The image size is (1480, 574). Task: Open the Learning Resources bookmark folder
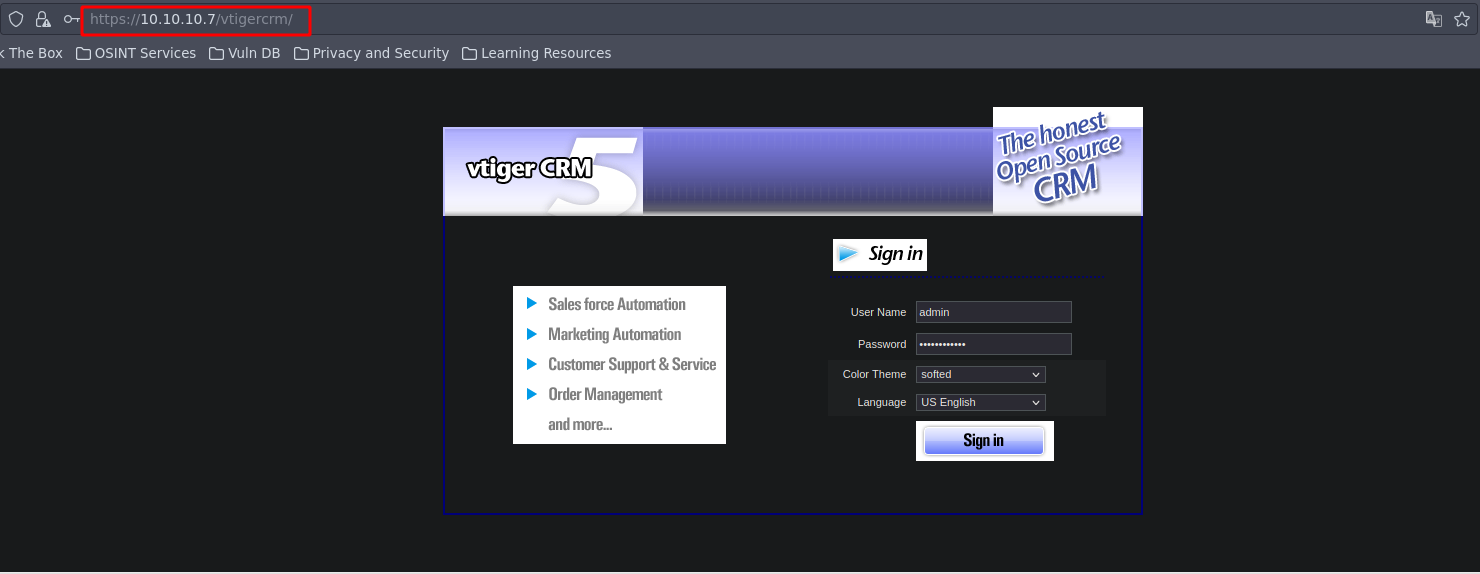click(x=536, y=53)
